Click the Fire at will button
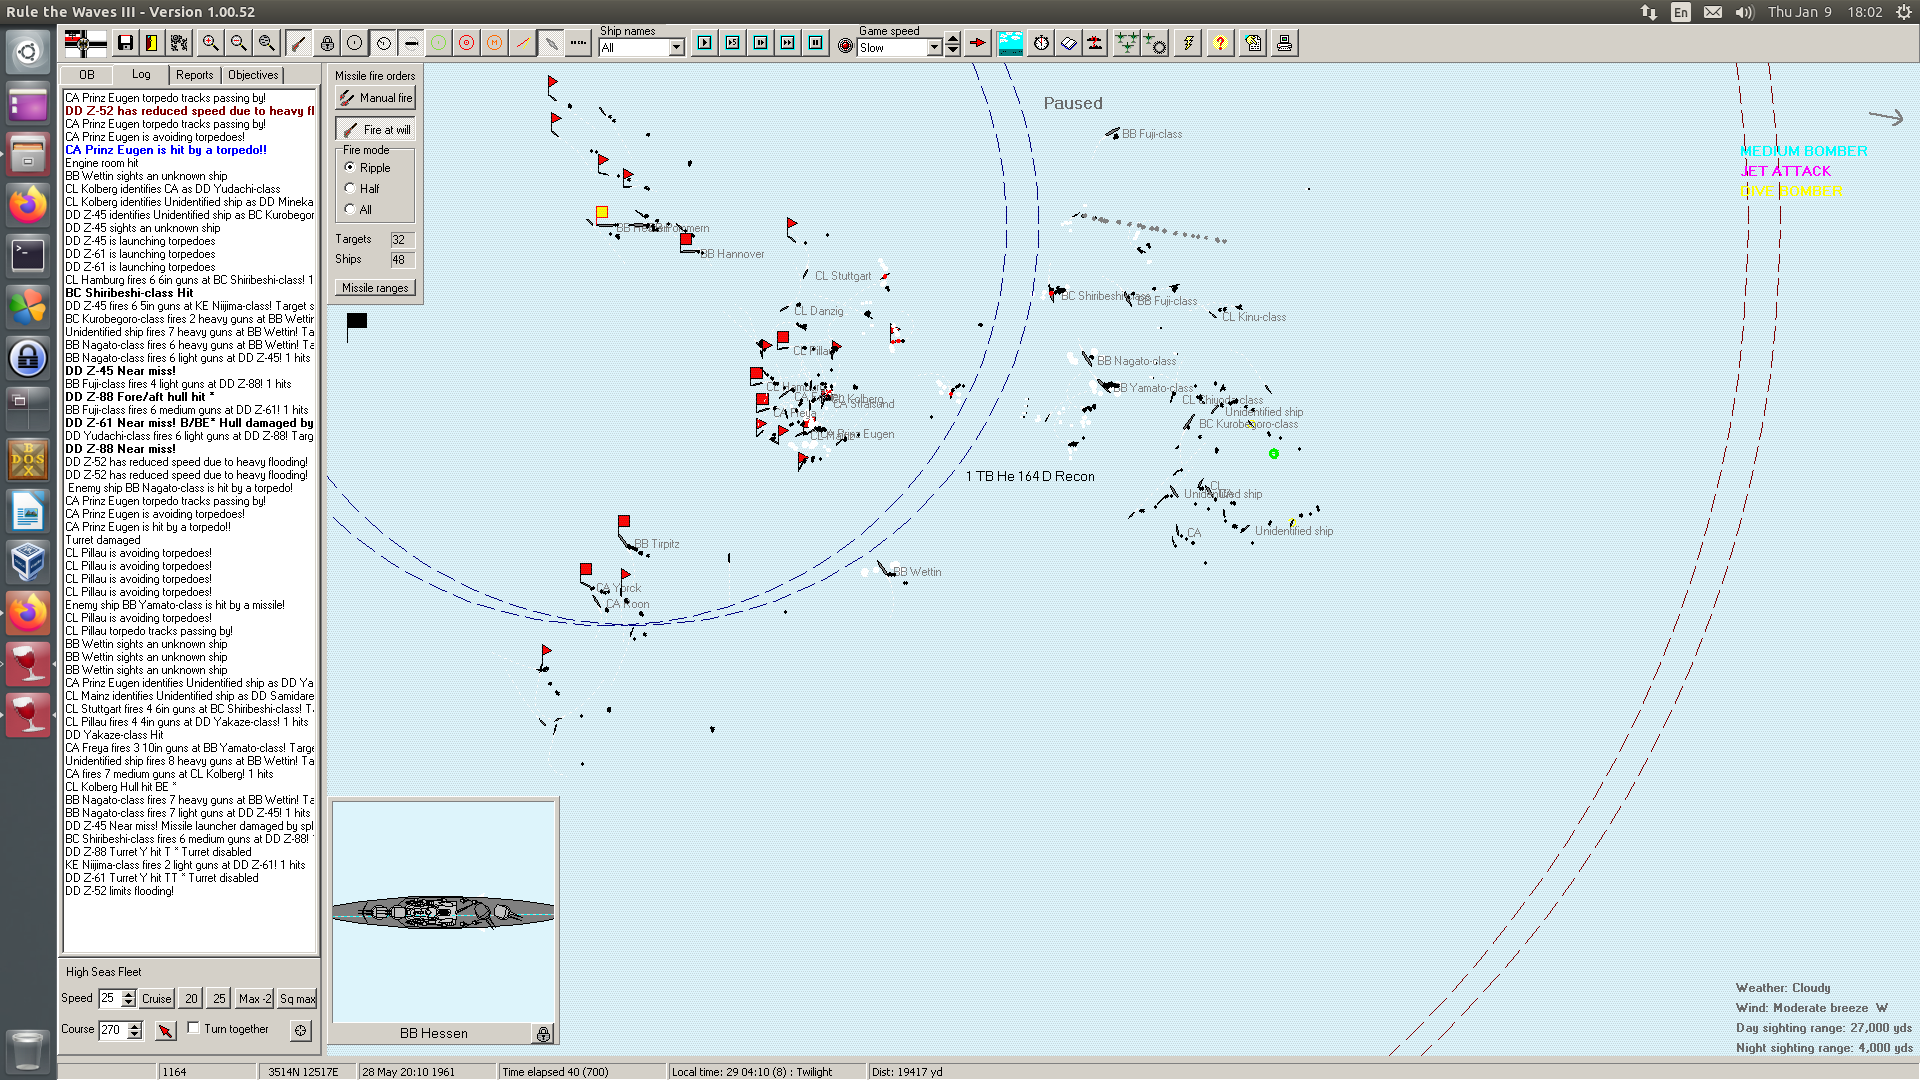 (375, 130)
